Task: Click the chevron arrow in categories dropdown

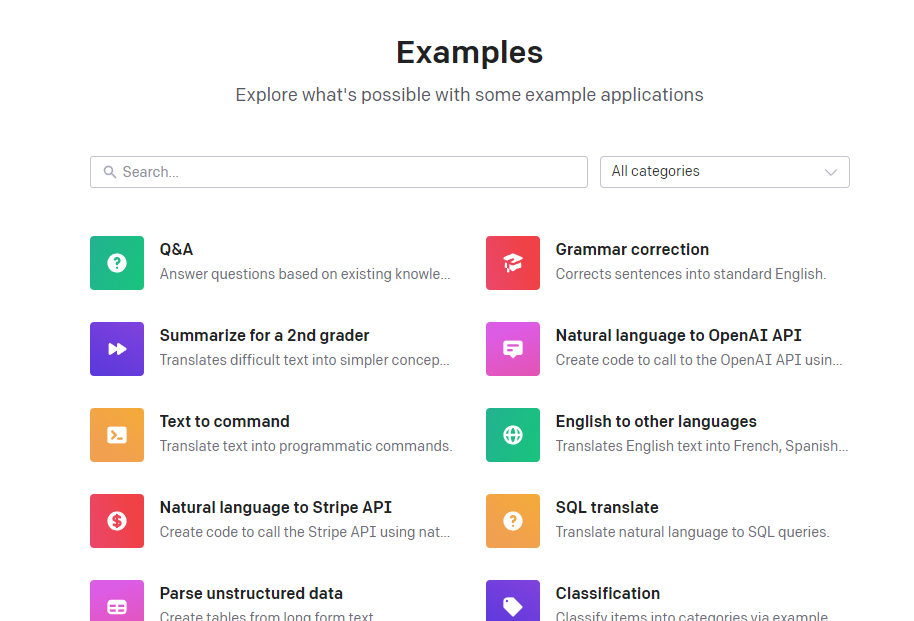Action: click(830, 172)
